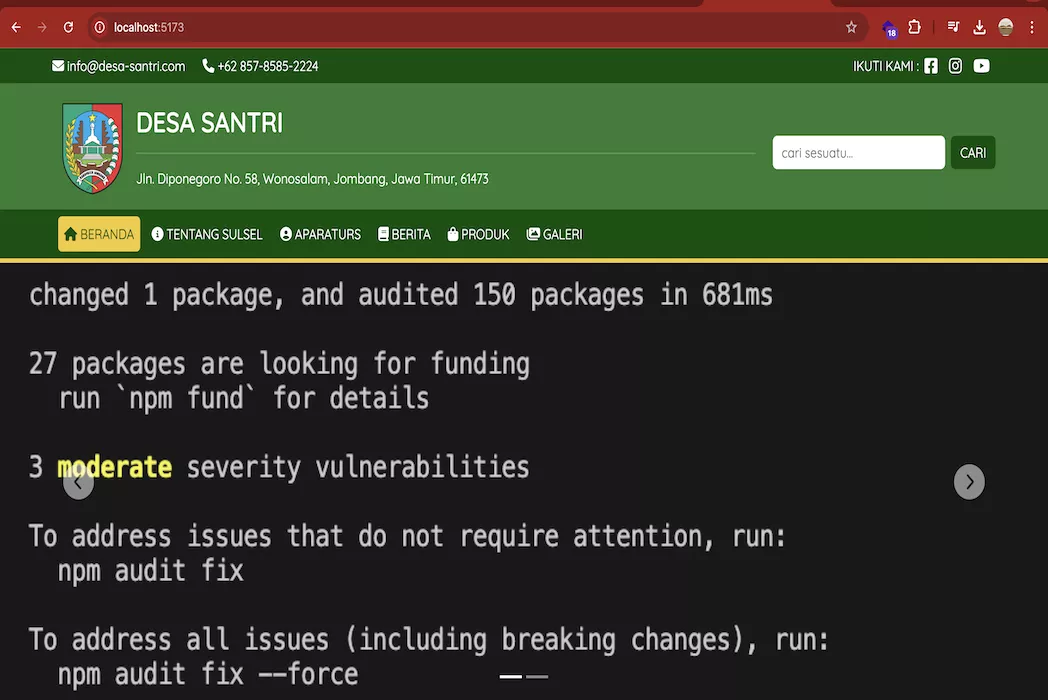Open the BERITA menu item
1048x700 pixels.
(x=404, y=234)
